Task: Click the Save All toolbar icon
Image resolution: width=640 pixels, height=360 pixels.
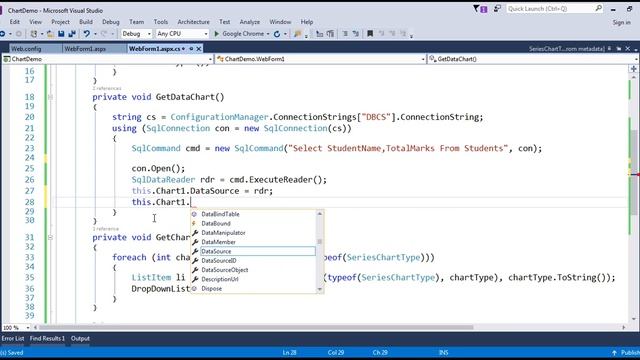Action: tap(72, 34)
